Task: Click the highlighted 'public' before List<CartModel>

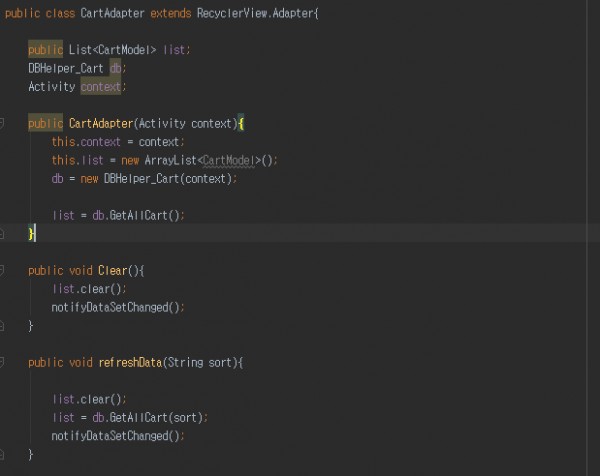Action: click(x=46, y=49)
